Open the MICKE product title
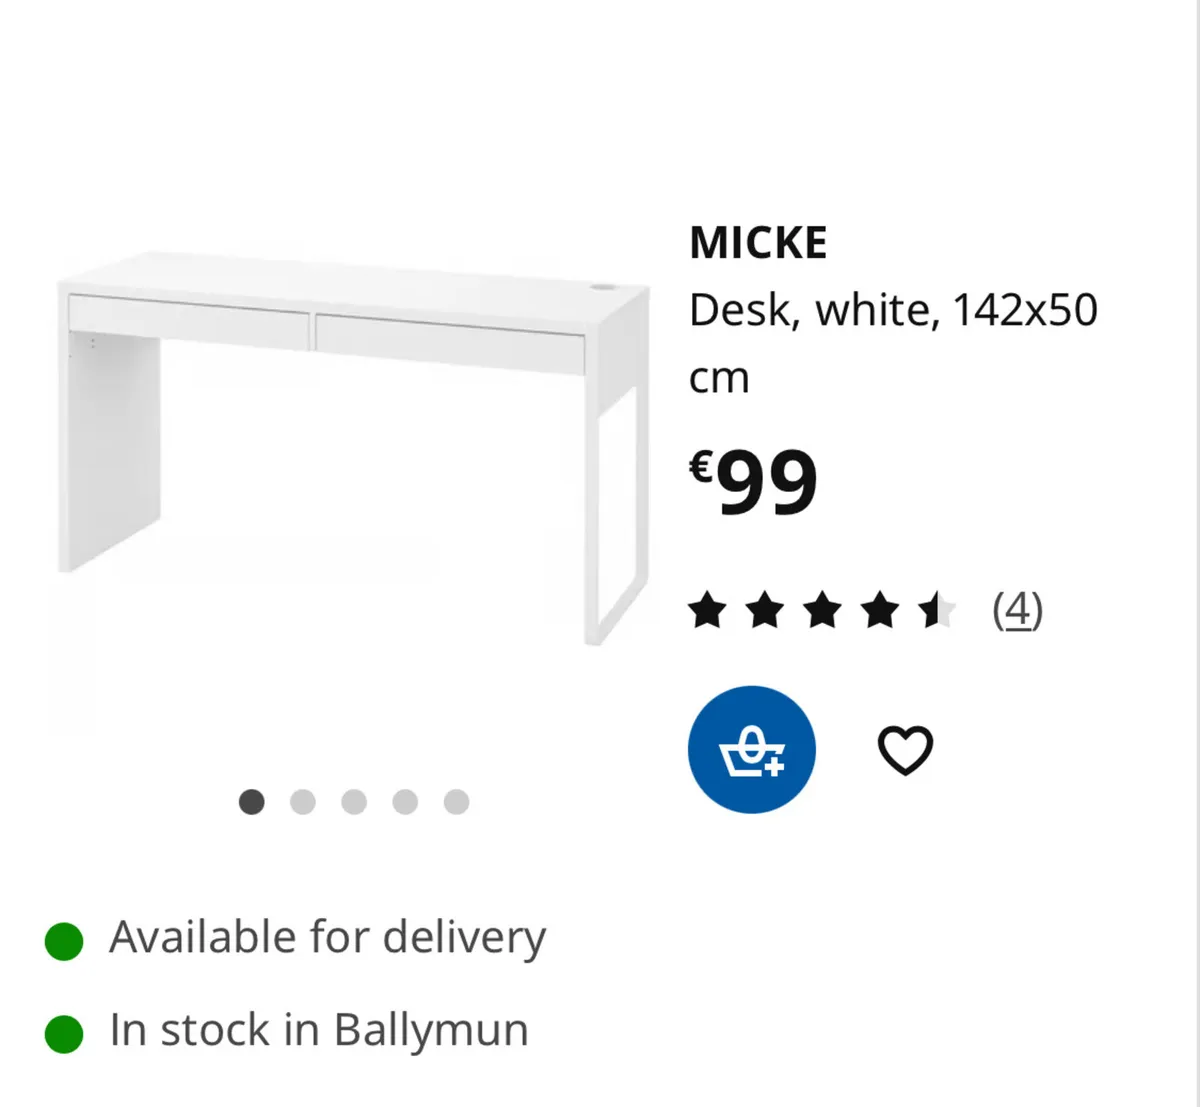The width and height of the screenshot is (1200, 1107). click(x=757, y=240)
